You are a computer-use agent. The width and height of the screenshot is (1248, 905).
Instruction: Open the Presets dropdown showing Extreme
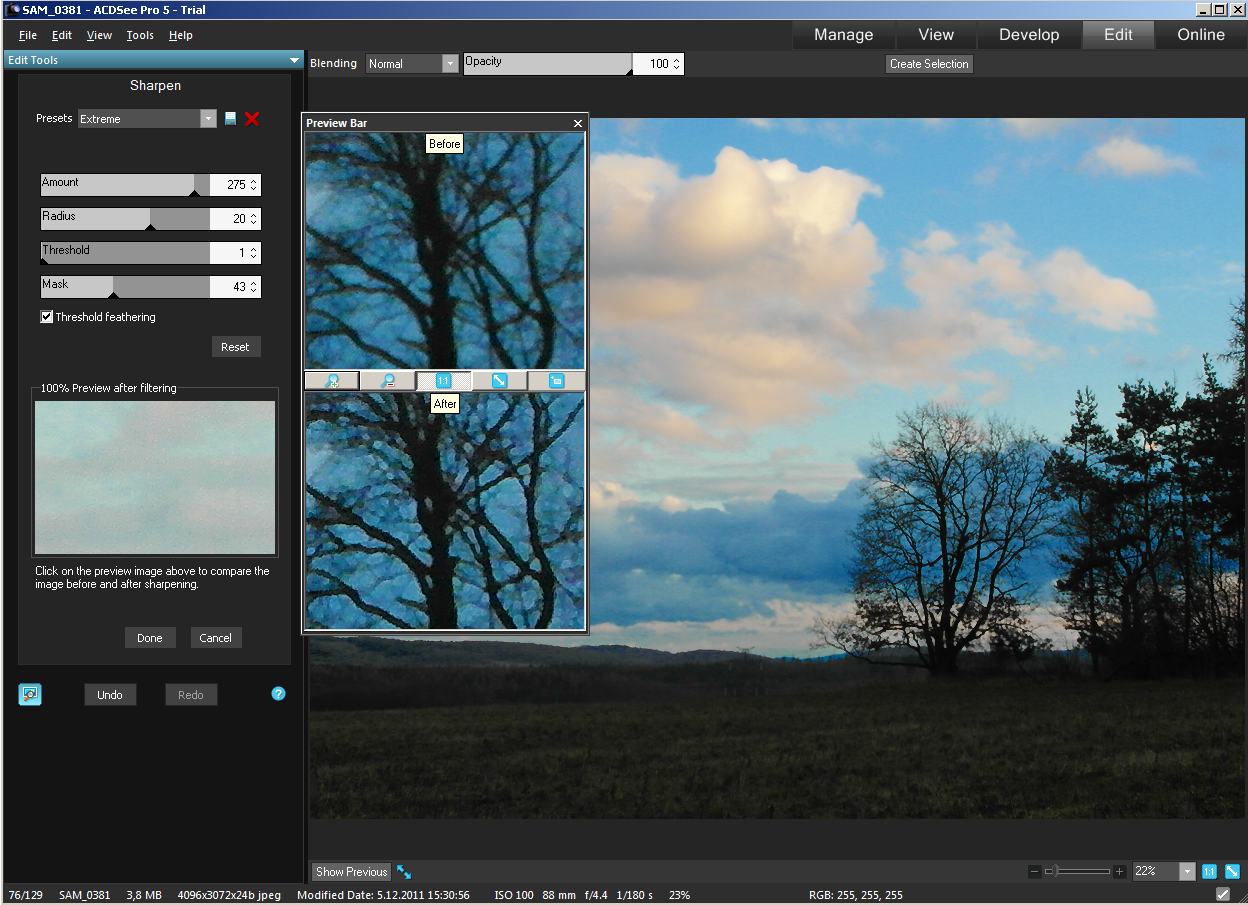(x=208, y=119)
